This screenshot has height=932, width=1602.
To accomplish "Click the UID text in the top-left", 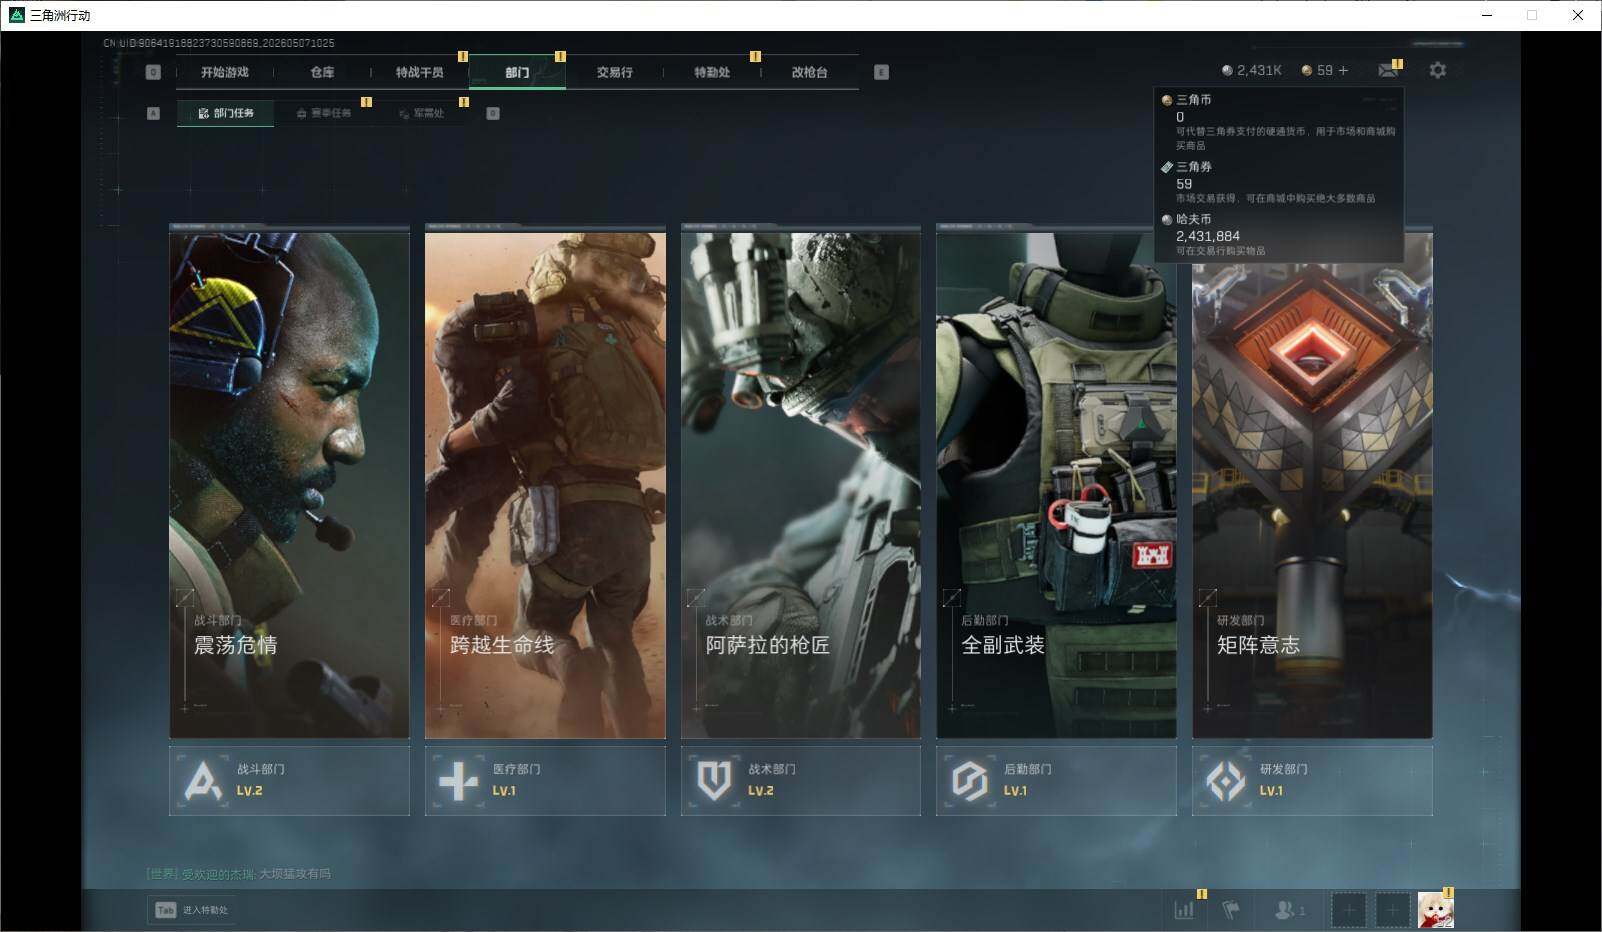I will [x=219, y=43].
